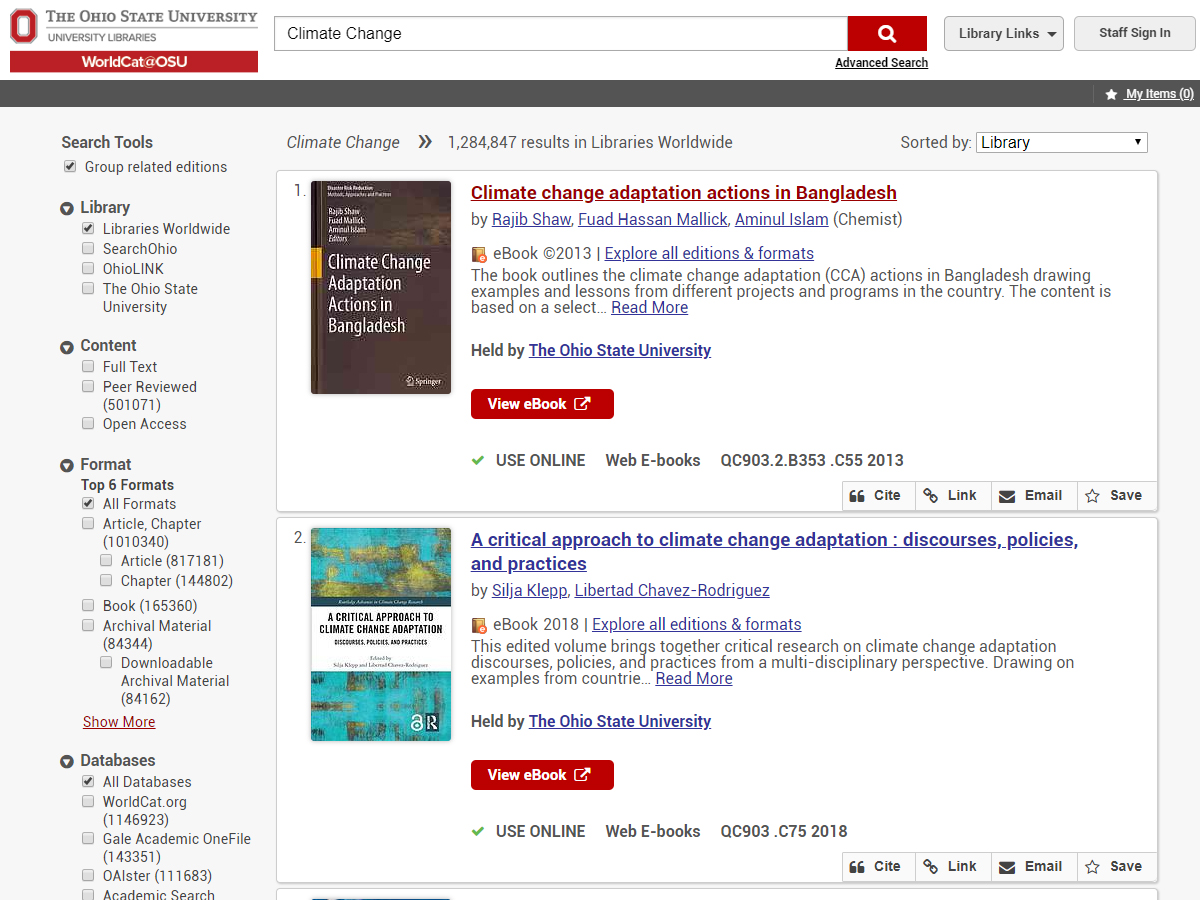Email the second search result
Image resolution: width=1200 pixels, height=900 pixels.
coord(1030,867)
